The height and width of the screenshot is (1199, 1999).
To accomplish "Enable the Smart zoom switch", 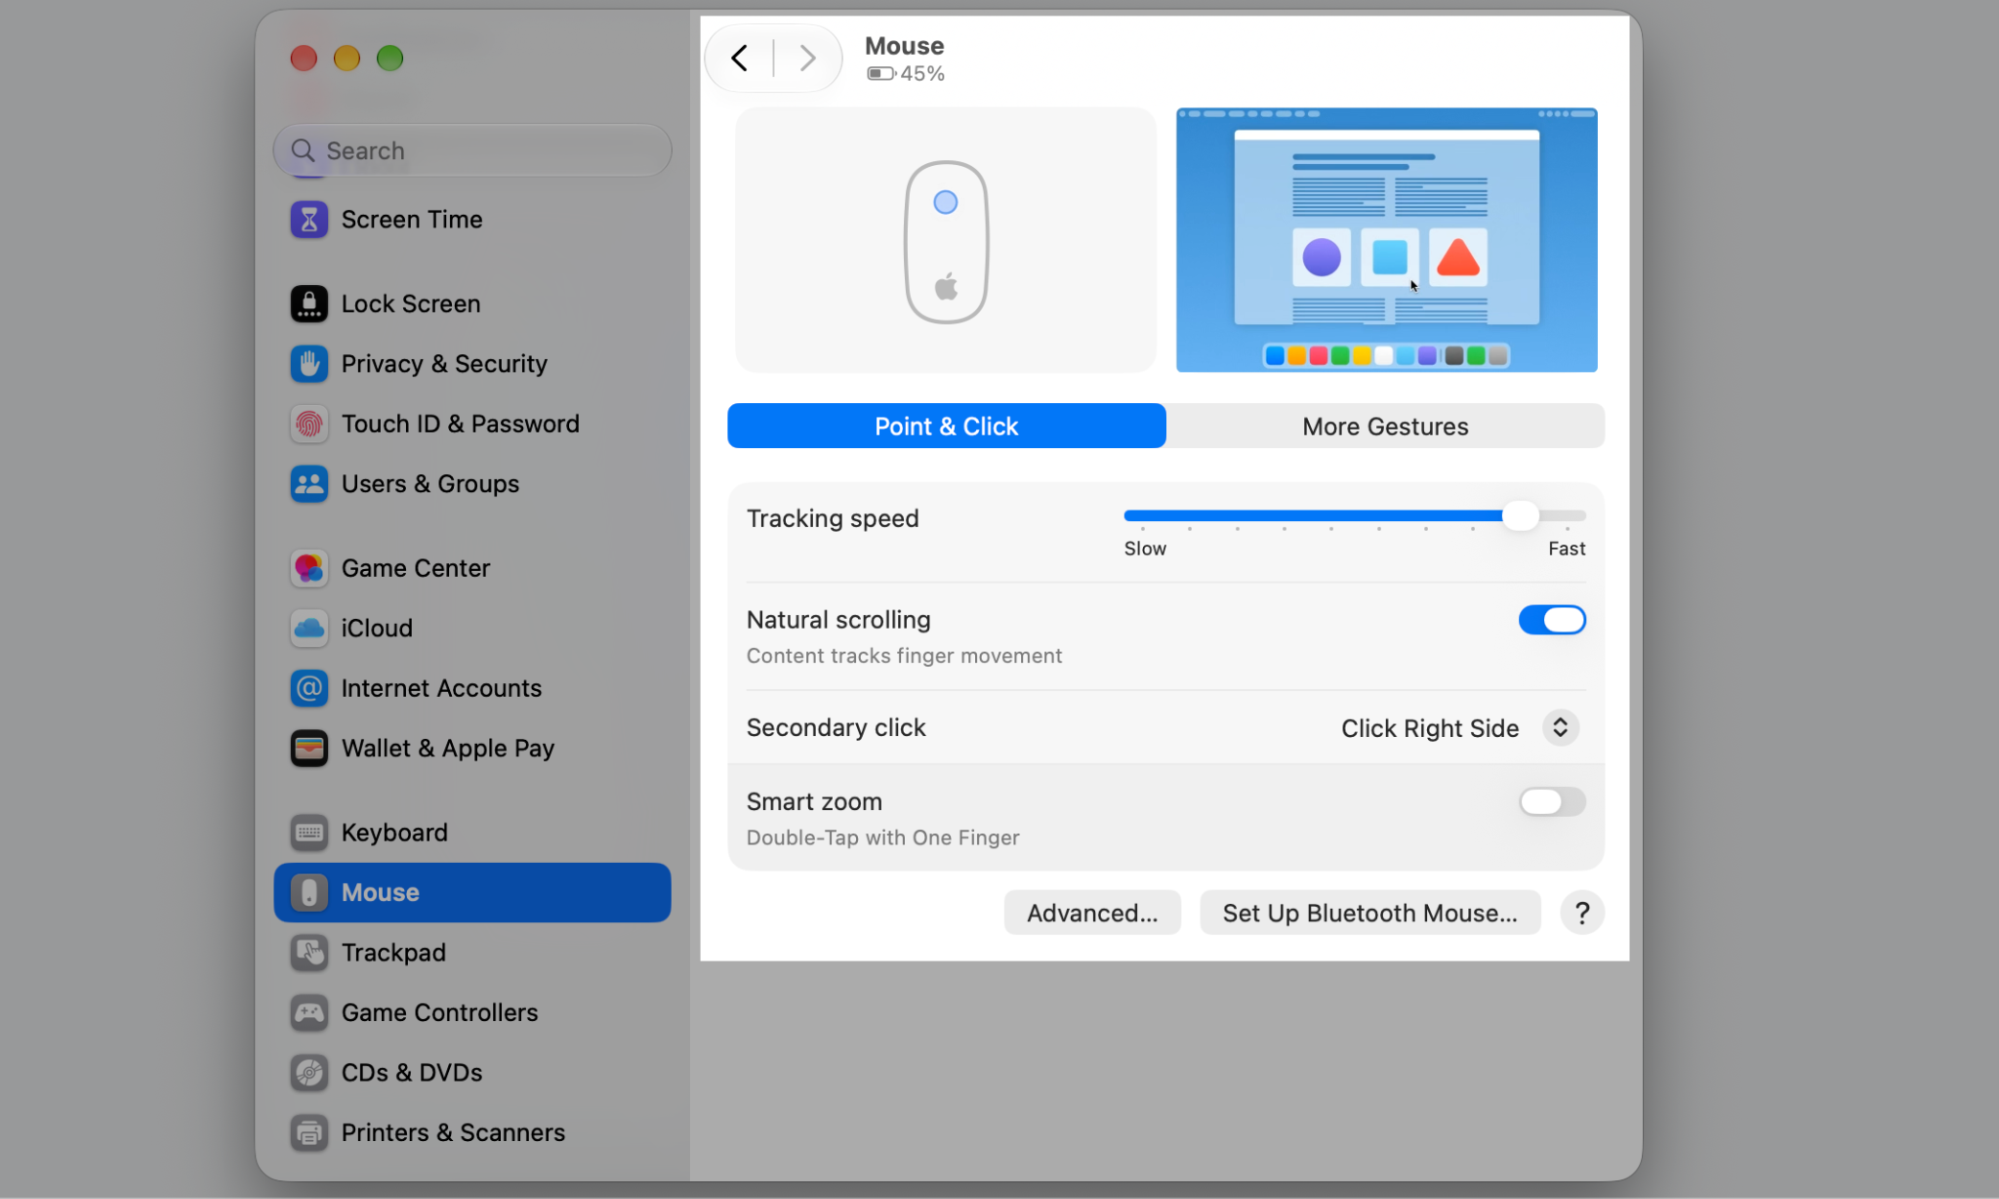I will click(x=1552, y=802).
